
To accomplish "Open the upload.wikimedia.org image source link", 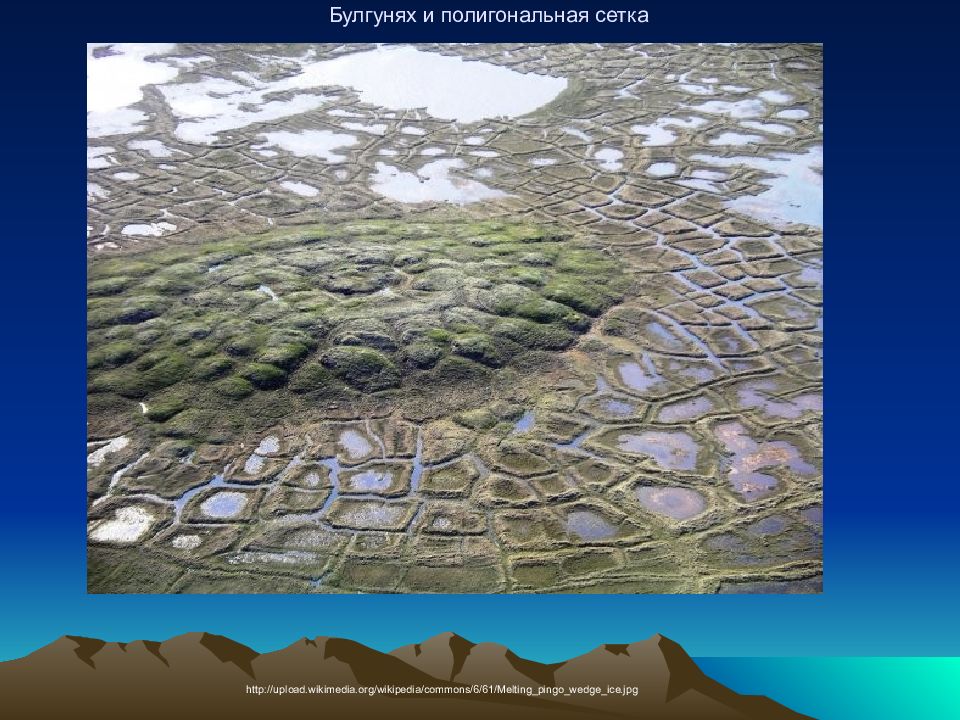I will pyautogui.click(x=442, y=690).
